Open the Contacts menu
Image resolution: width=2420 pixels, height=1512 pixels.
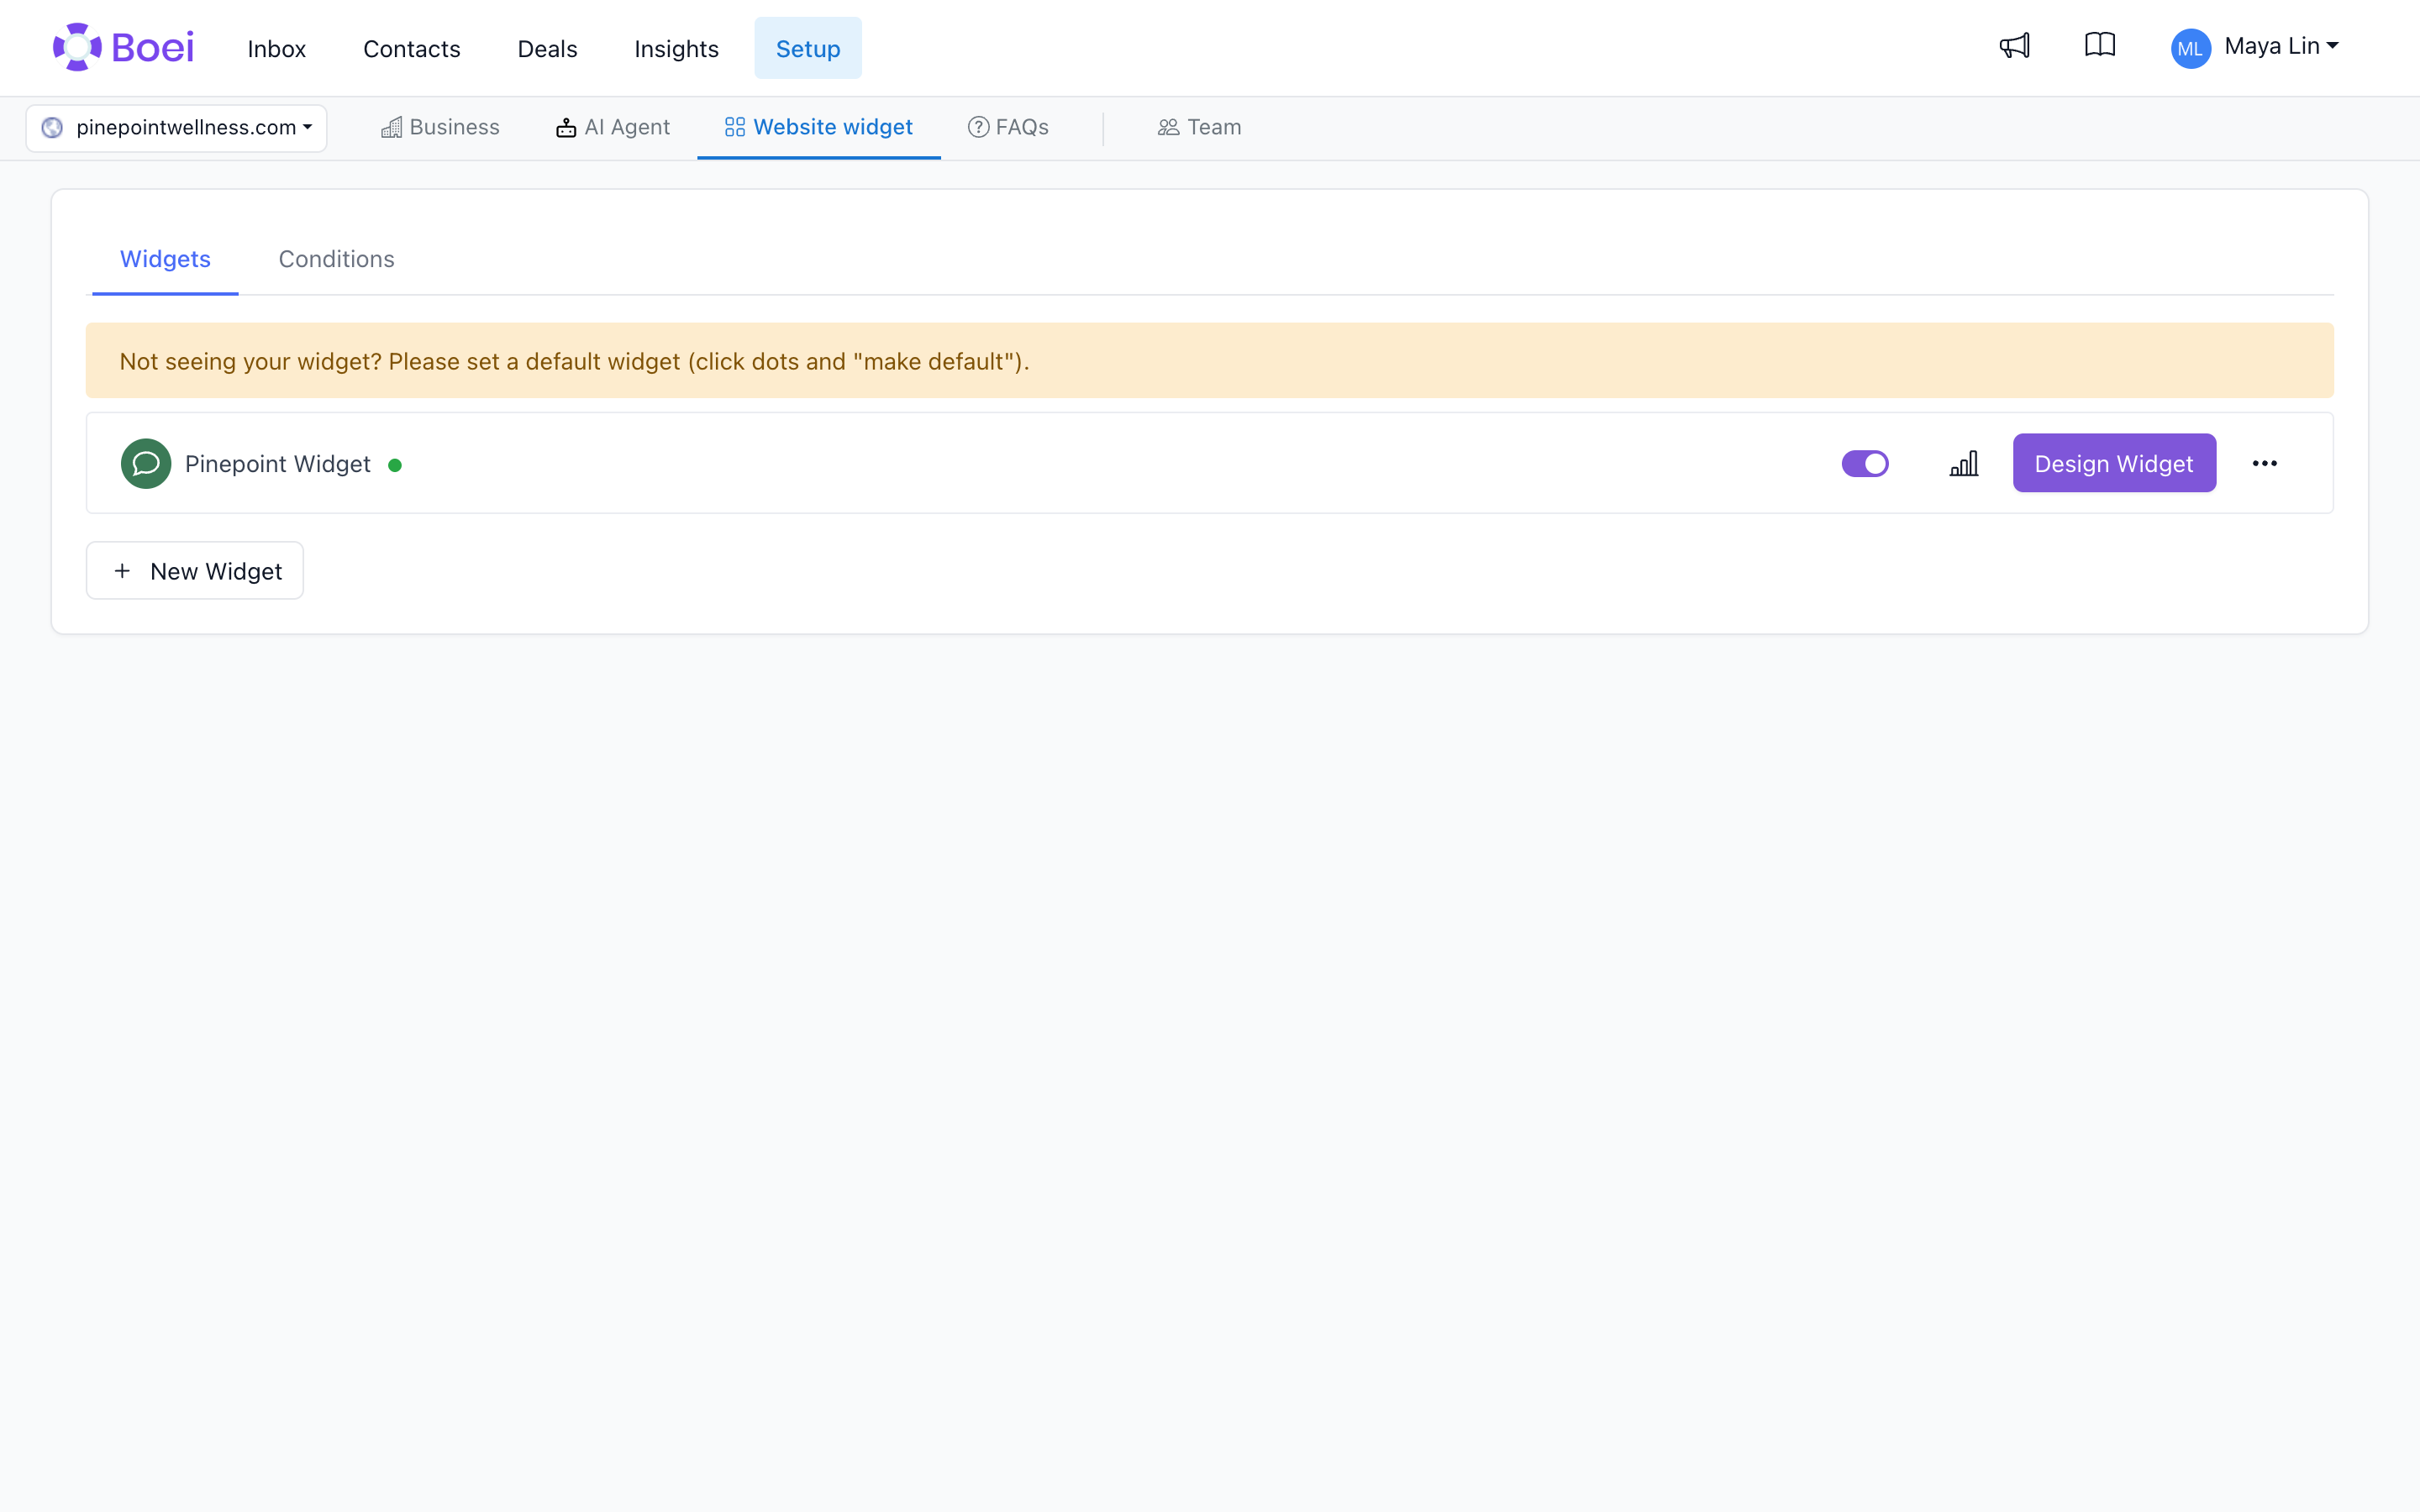411,48
